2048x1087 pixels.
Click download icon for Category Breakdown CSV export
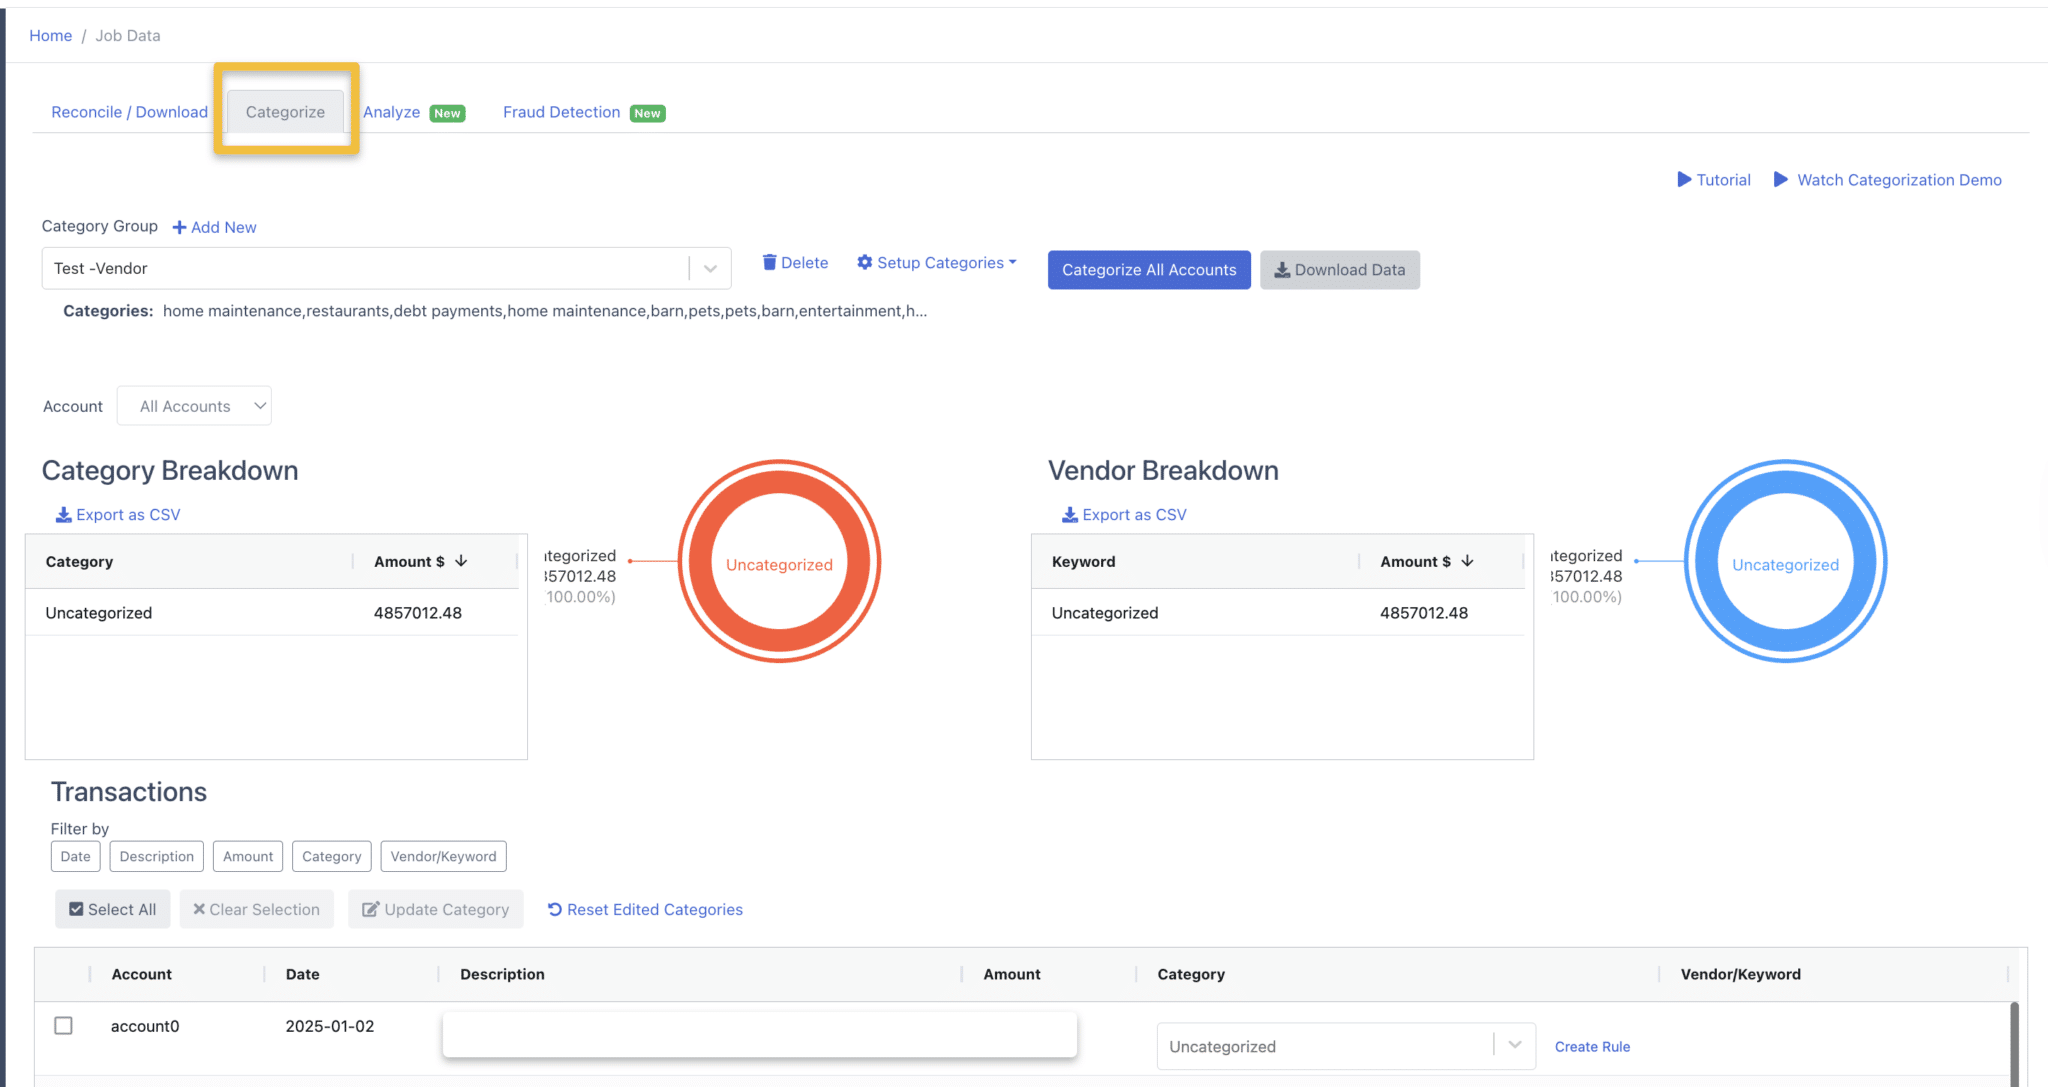pos(63,514)
